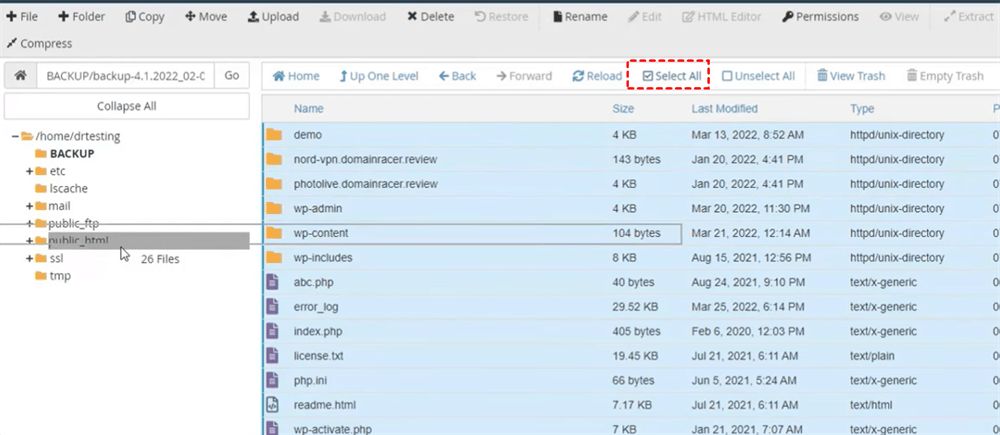Click Up One Level
The image size is (1000, 435).
point(378,76)
